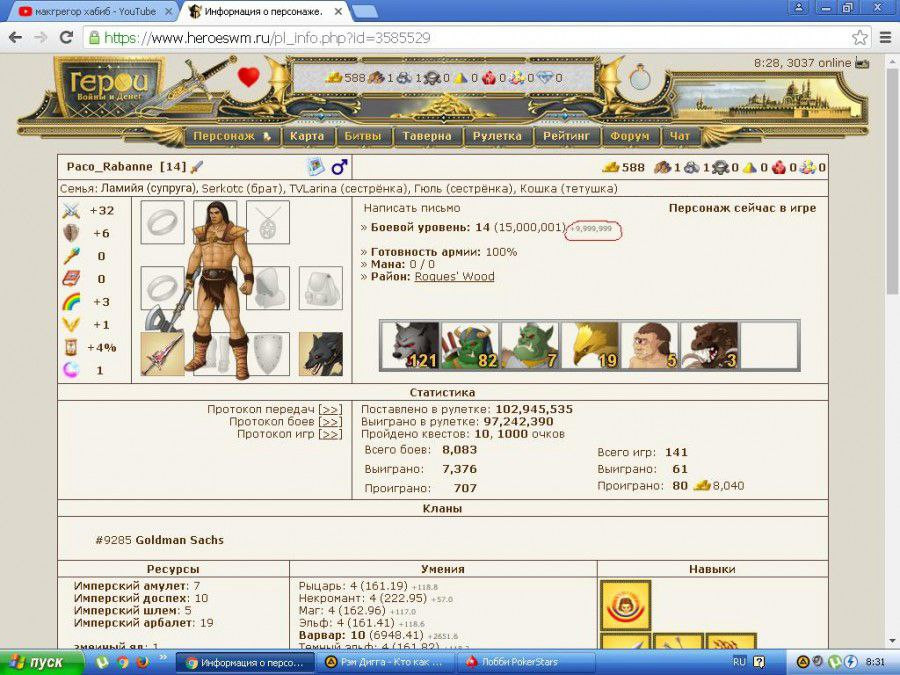This screenshot has height=675, width=900.
Task: Open the Рейтинг page
Action: [567, 137]
